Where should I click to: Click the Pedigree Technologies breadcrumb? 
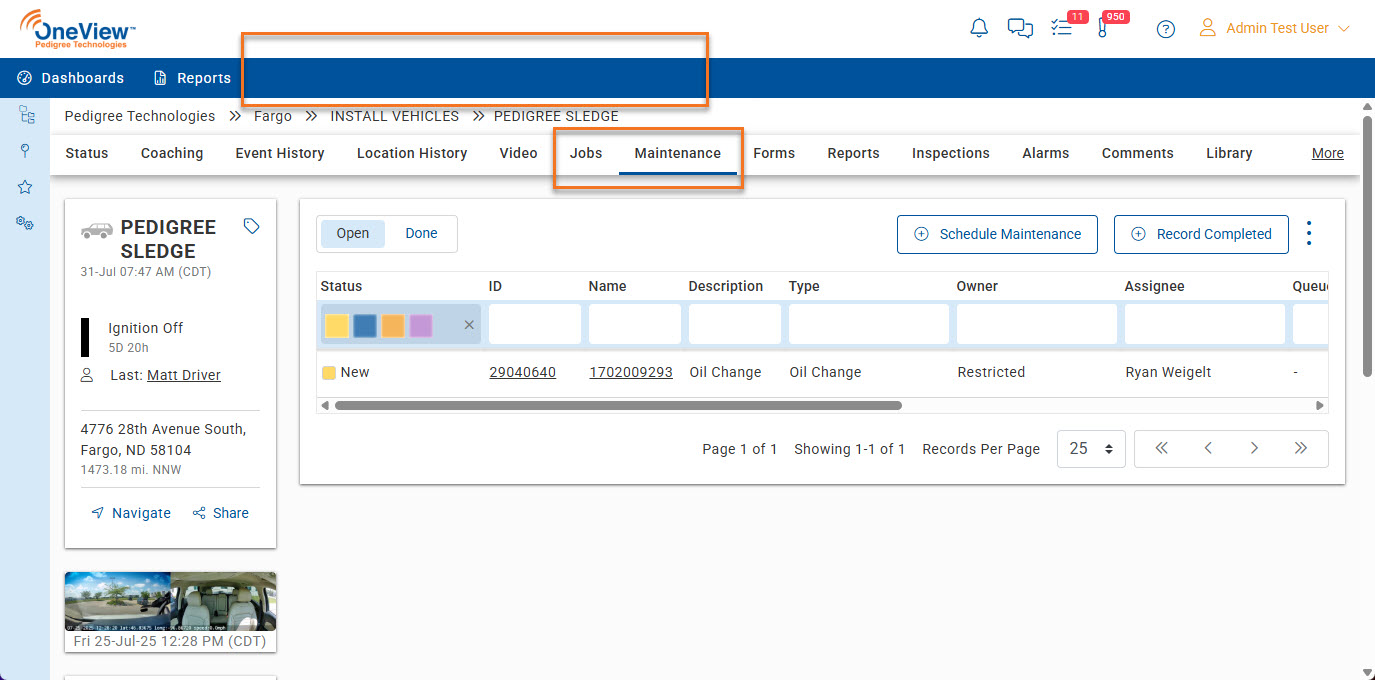[x=140, y=116]
